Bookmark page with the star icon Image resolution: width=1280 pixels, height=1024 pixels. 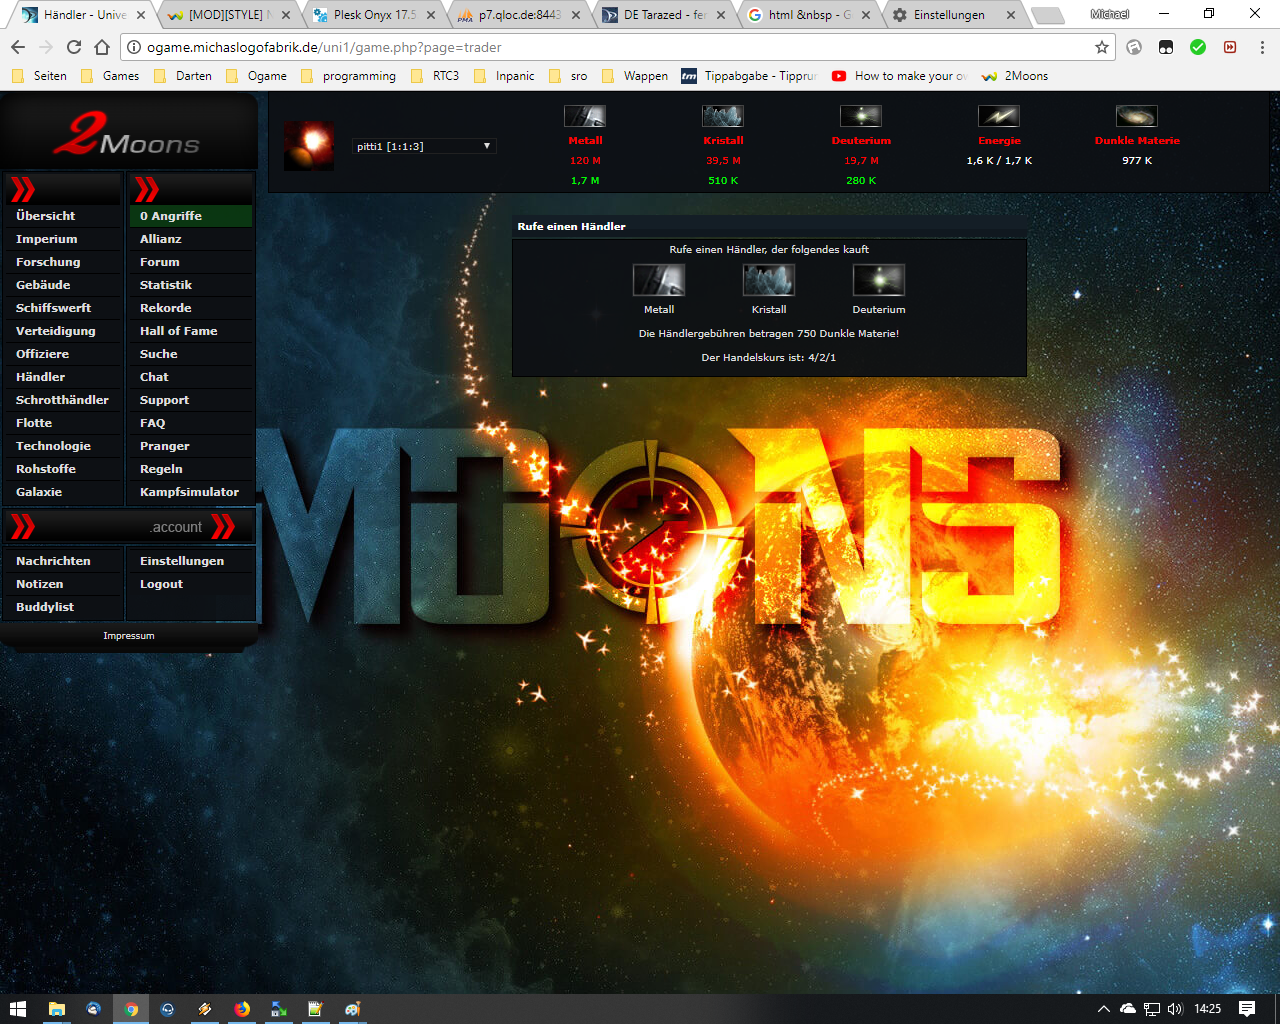pyautogui.click(x=1102, y=47)
